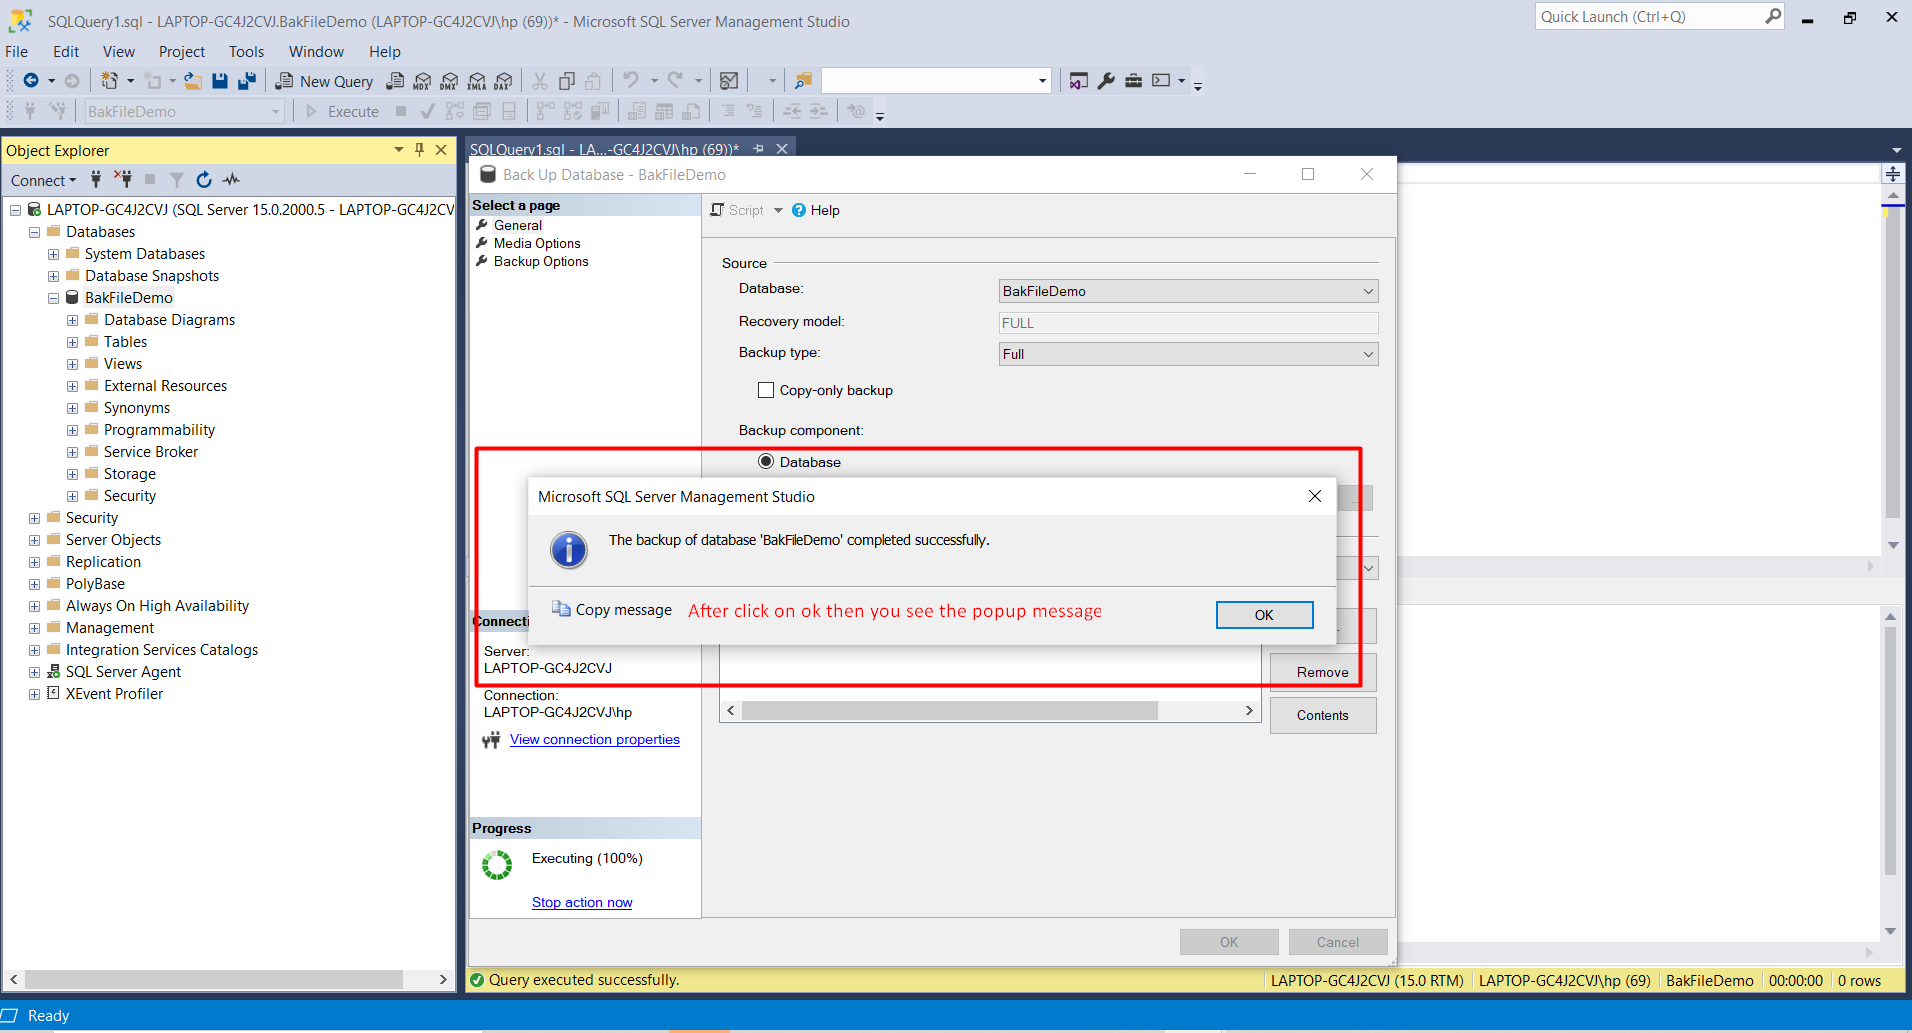Select the Media Options page
Screen dimensions: 1912x1033
536,243
